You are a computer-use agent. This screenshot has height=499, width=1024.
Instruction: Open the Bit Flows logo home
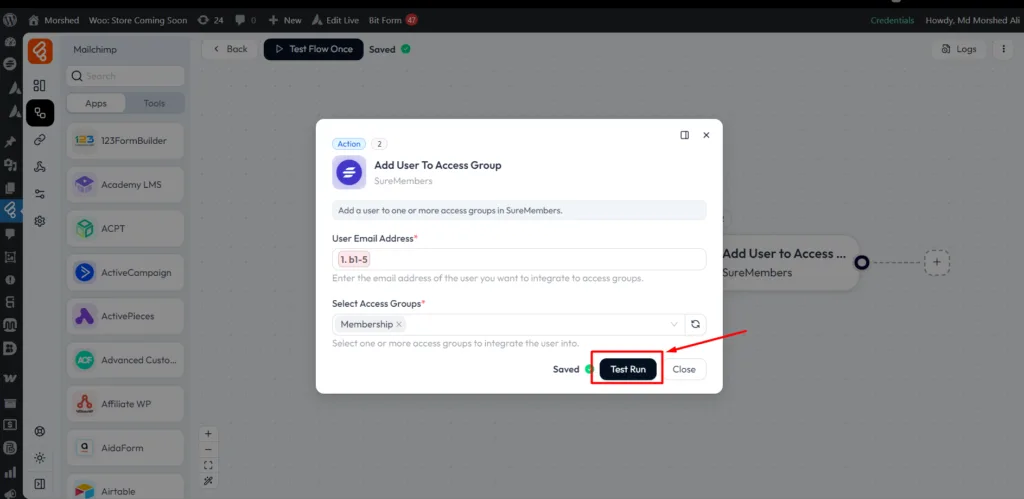pyautogui.click(x=40, y=51)
